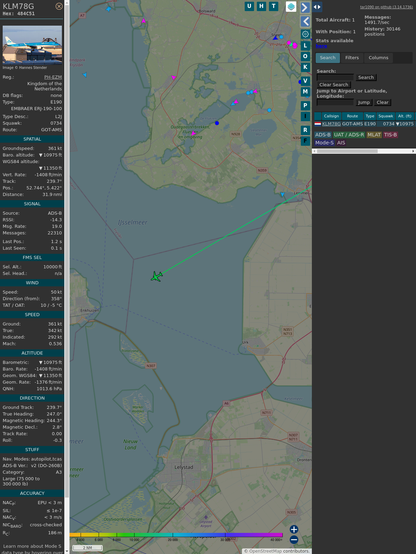This screenshot has width=416, height=554.
Task: Click the T map toggle button
Action: click(274, 6)
